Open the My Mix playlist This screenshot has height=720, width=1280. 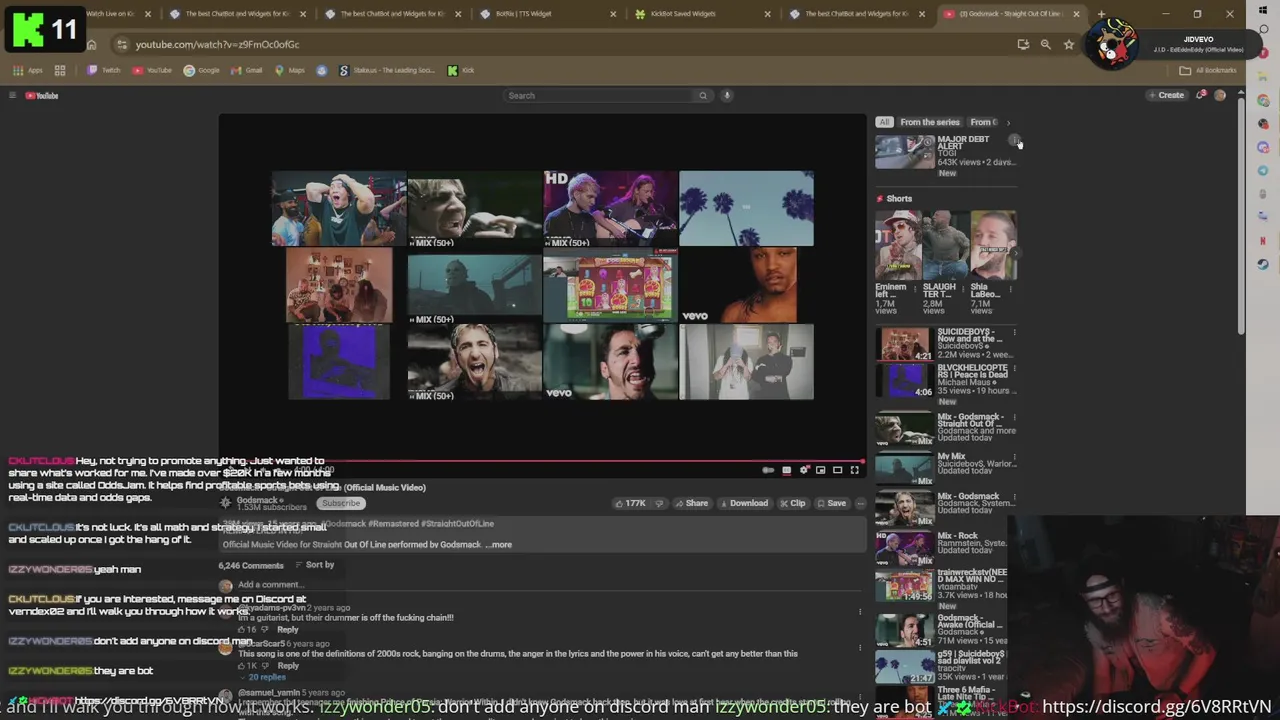[905, 469]
